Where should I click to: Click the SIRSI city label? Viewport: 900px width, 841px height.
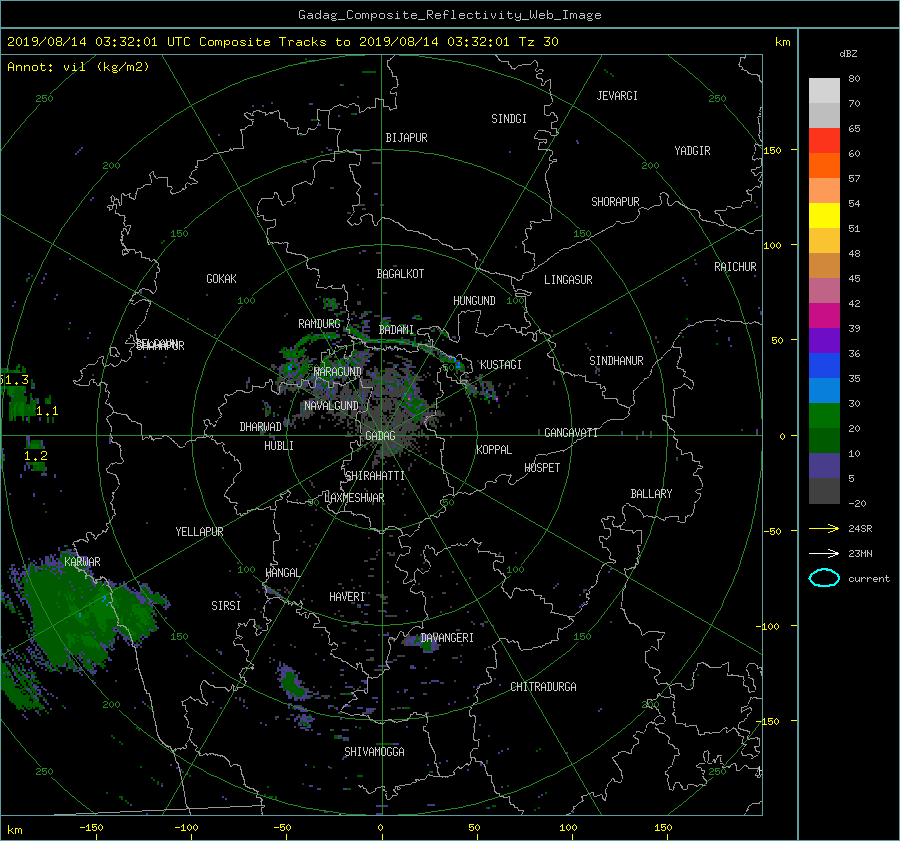pos(226,606)
